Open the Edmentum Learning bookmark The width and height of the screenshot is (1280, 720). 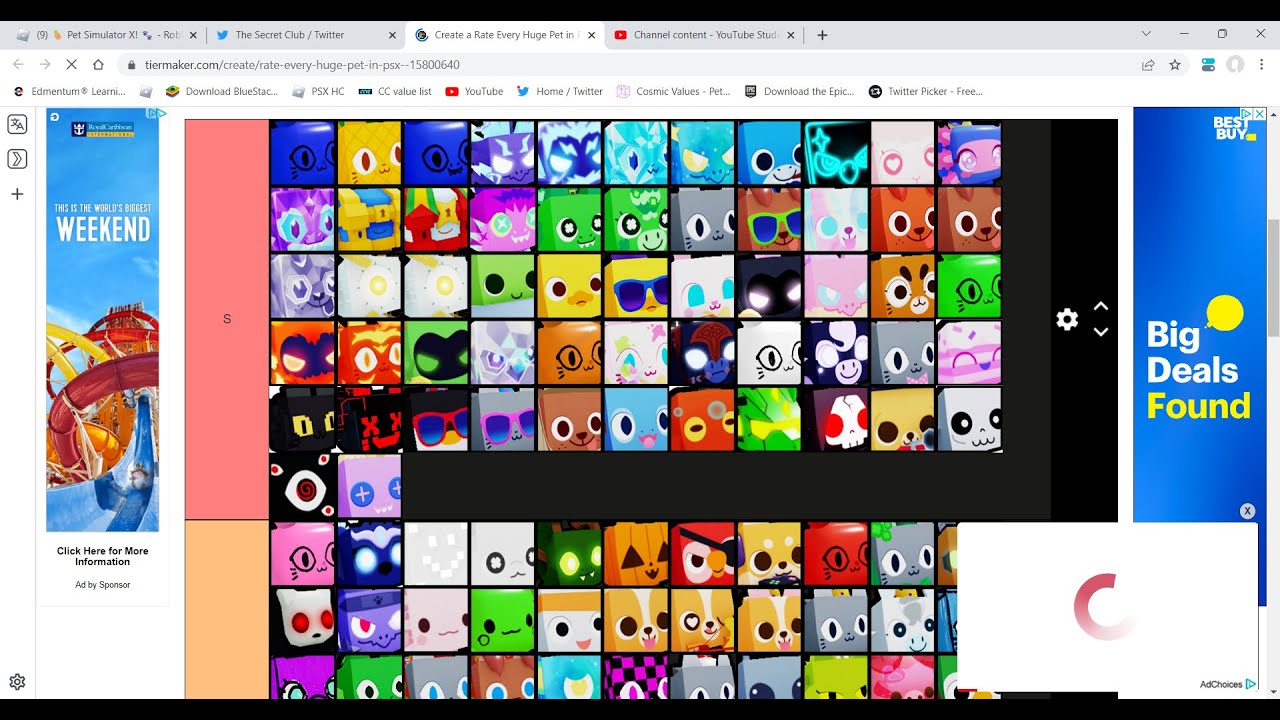pyautogui.click(x=68, y=91)
